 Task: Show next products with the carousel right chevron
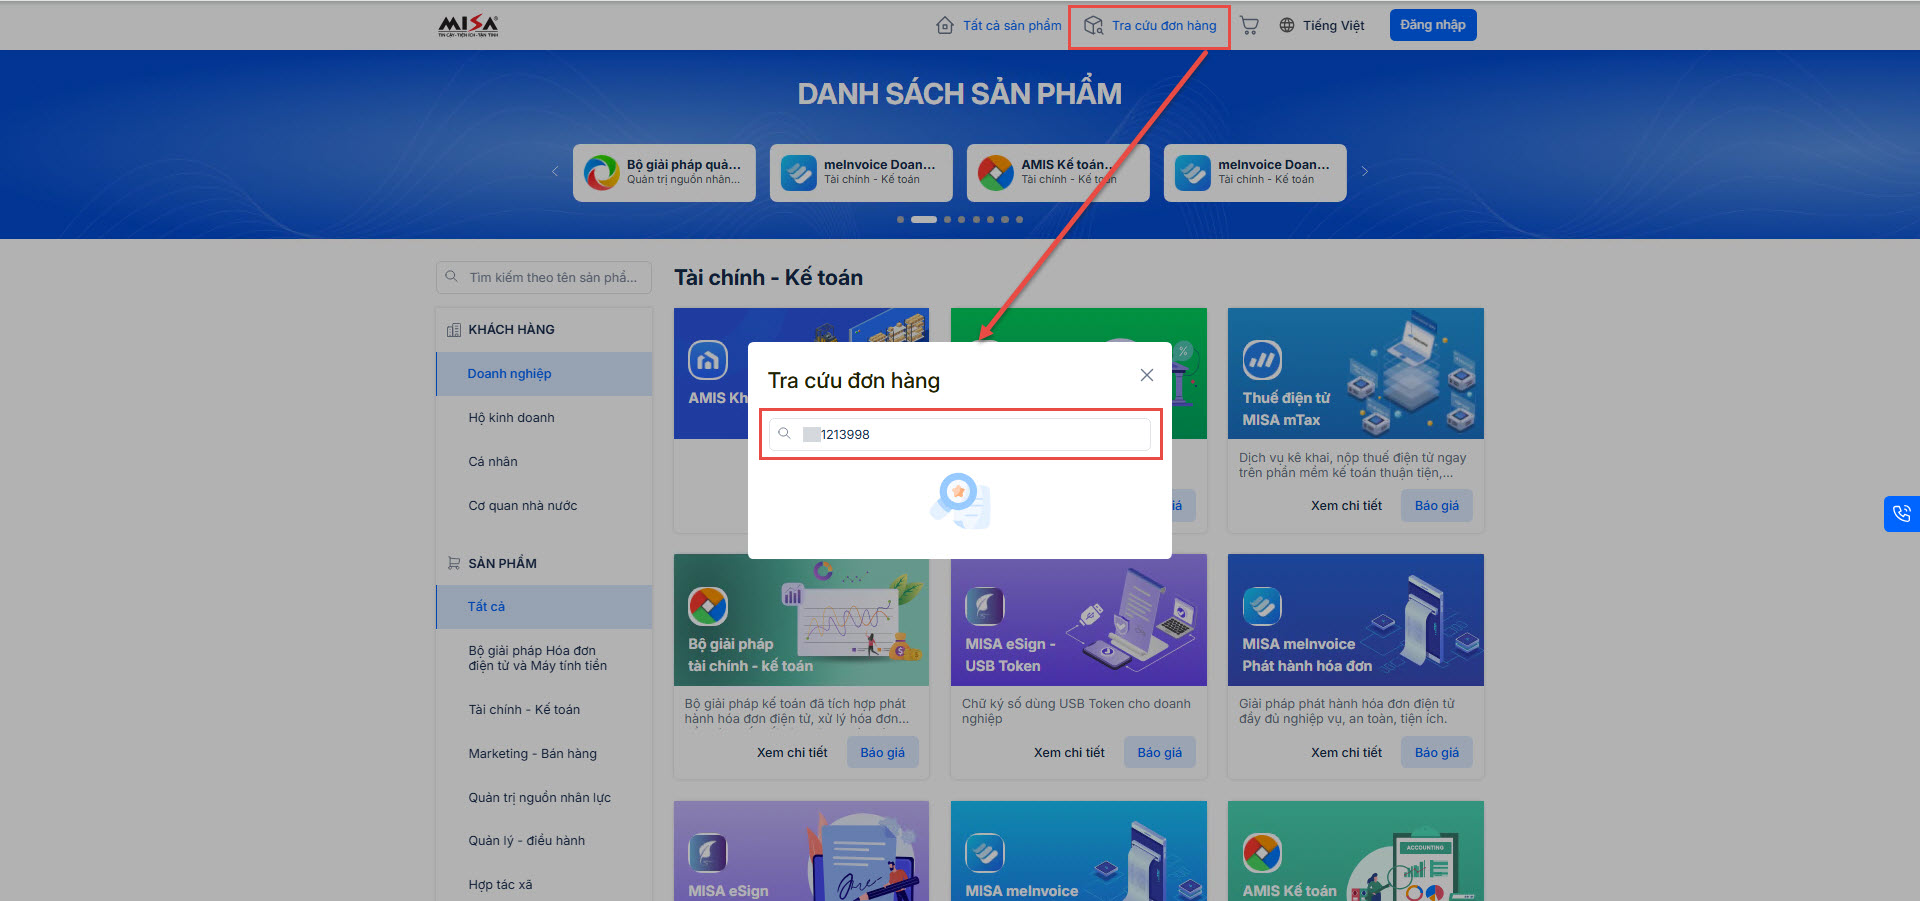(1365, 171)
